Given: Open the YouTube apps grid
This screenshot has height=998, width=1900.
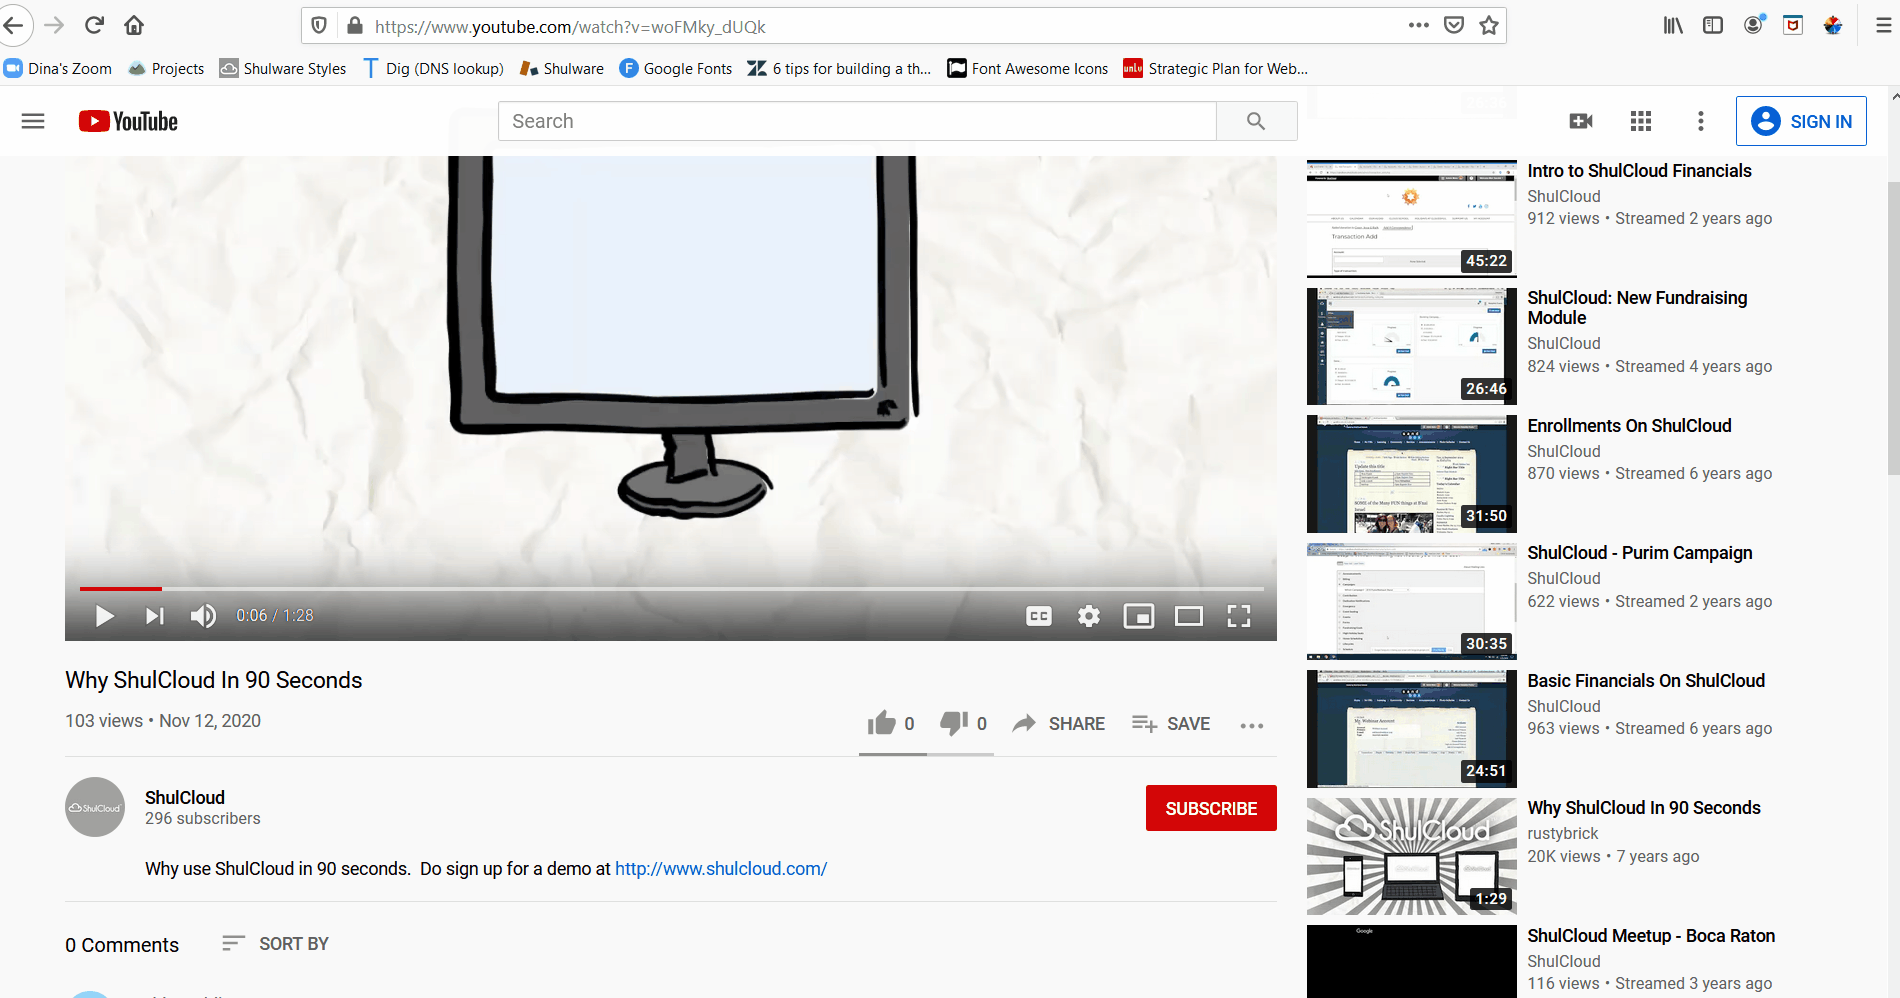Looking at the screenshot, I should tap(1640, 120).
